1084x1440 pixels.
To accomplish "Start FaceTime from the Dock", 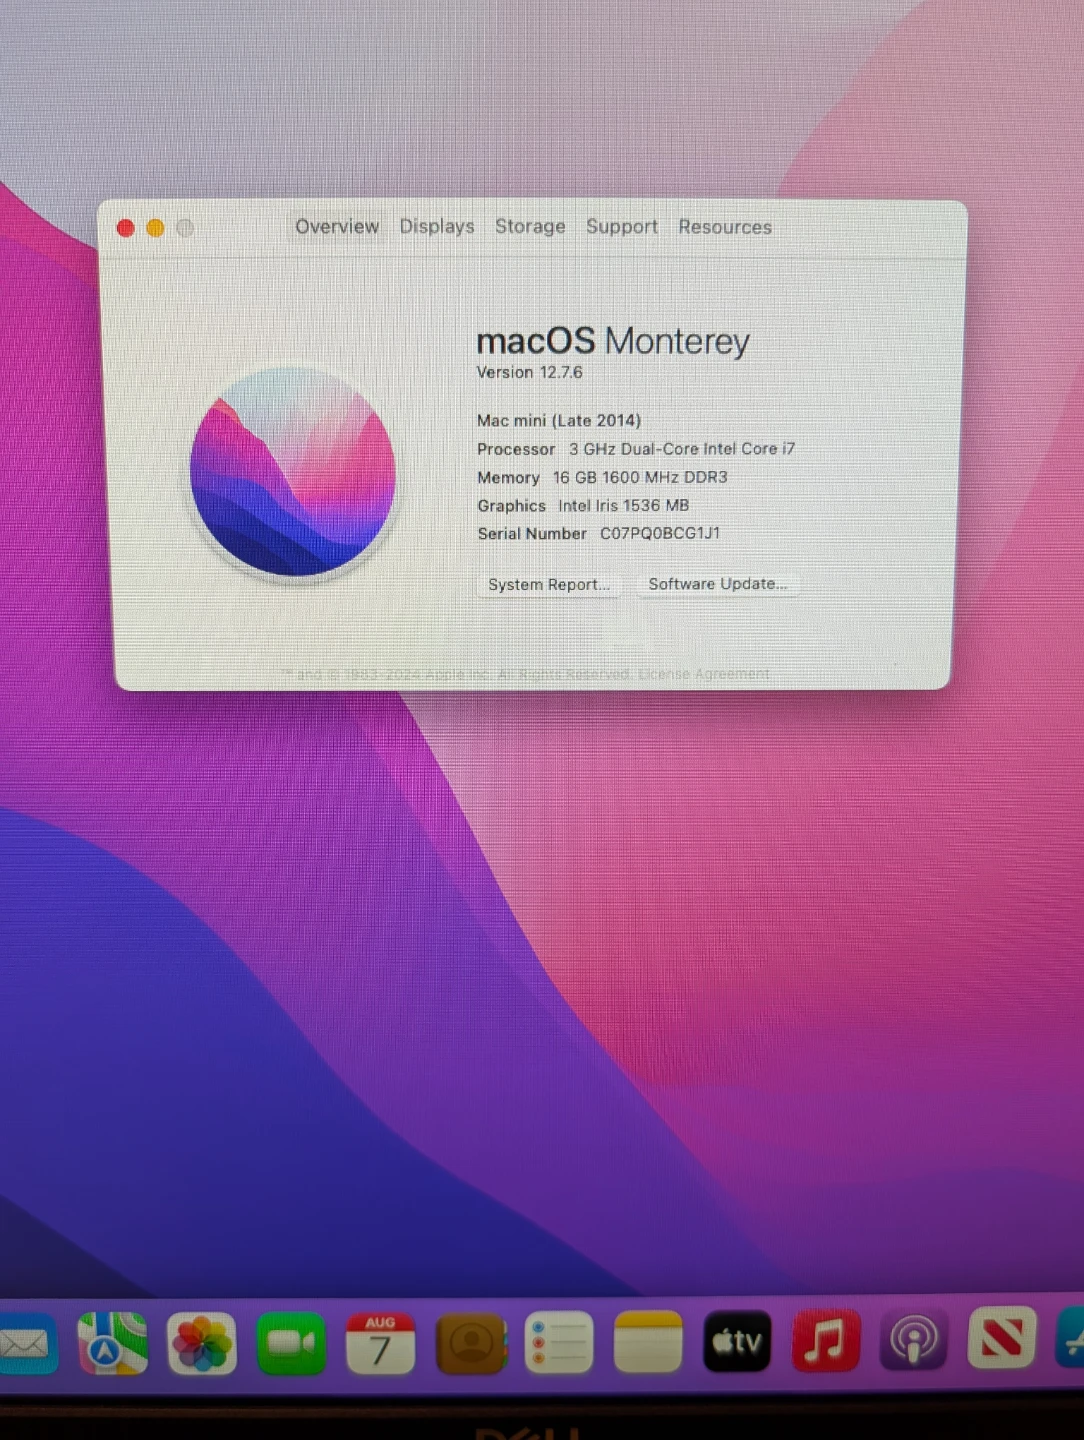I will pyautogui.click(x=291, y=1343).
